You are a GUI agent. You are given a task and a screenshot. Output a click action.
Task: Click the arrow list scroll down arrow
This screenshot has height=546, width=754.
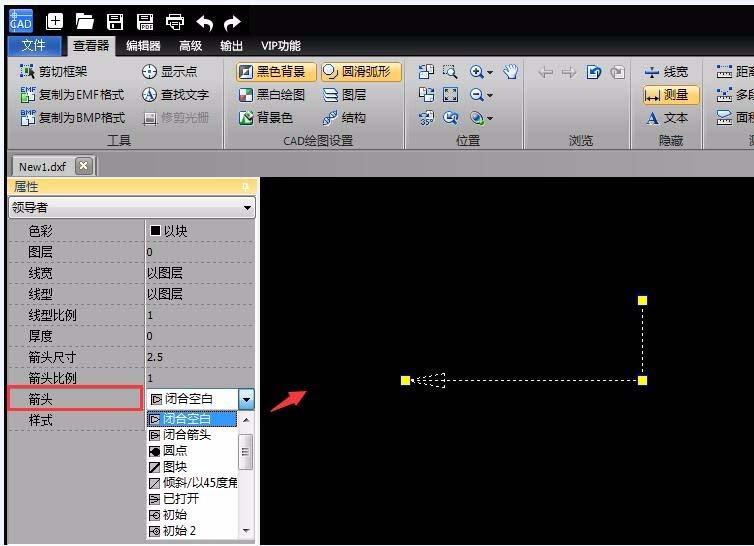tap(246, 531)
